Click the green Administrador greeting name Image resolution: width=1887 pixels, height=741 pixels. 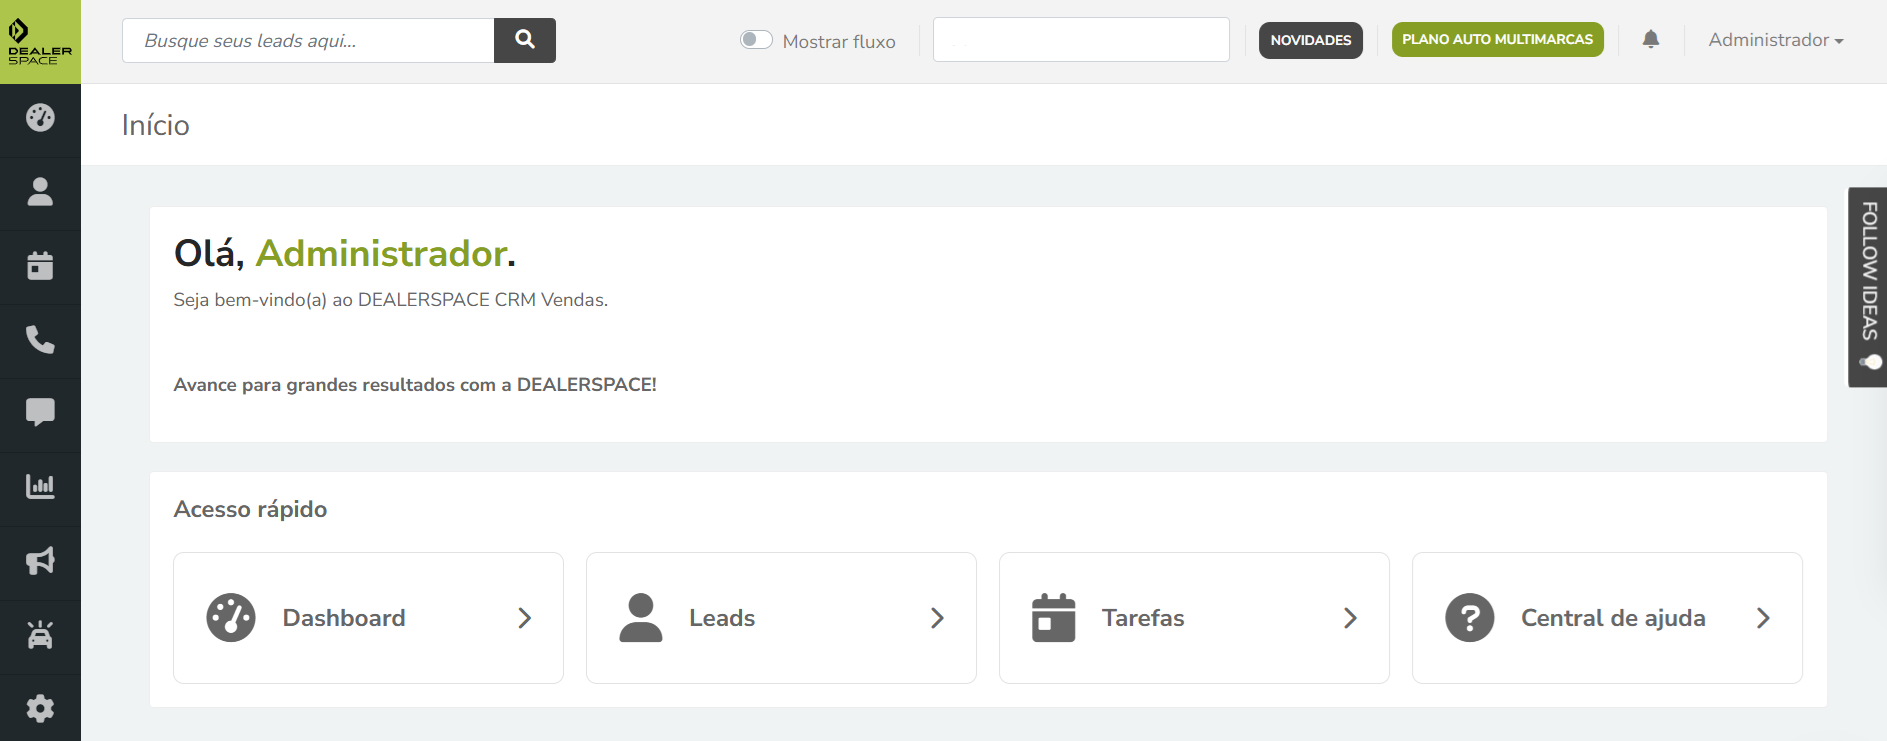(381, 254)
